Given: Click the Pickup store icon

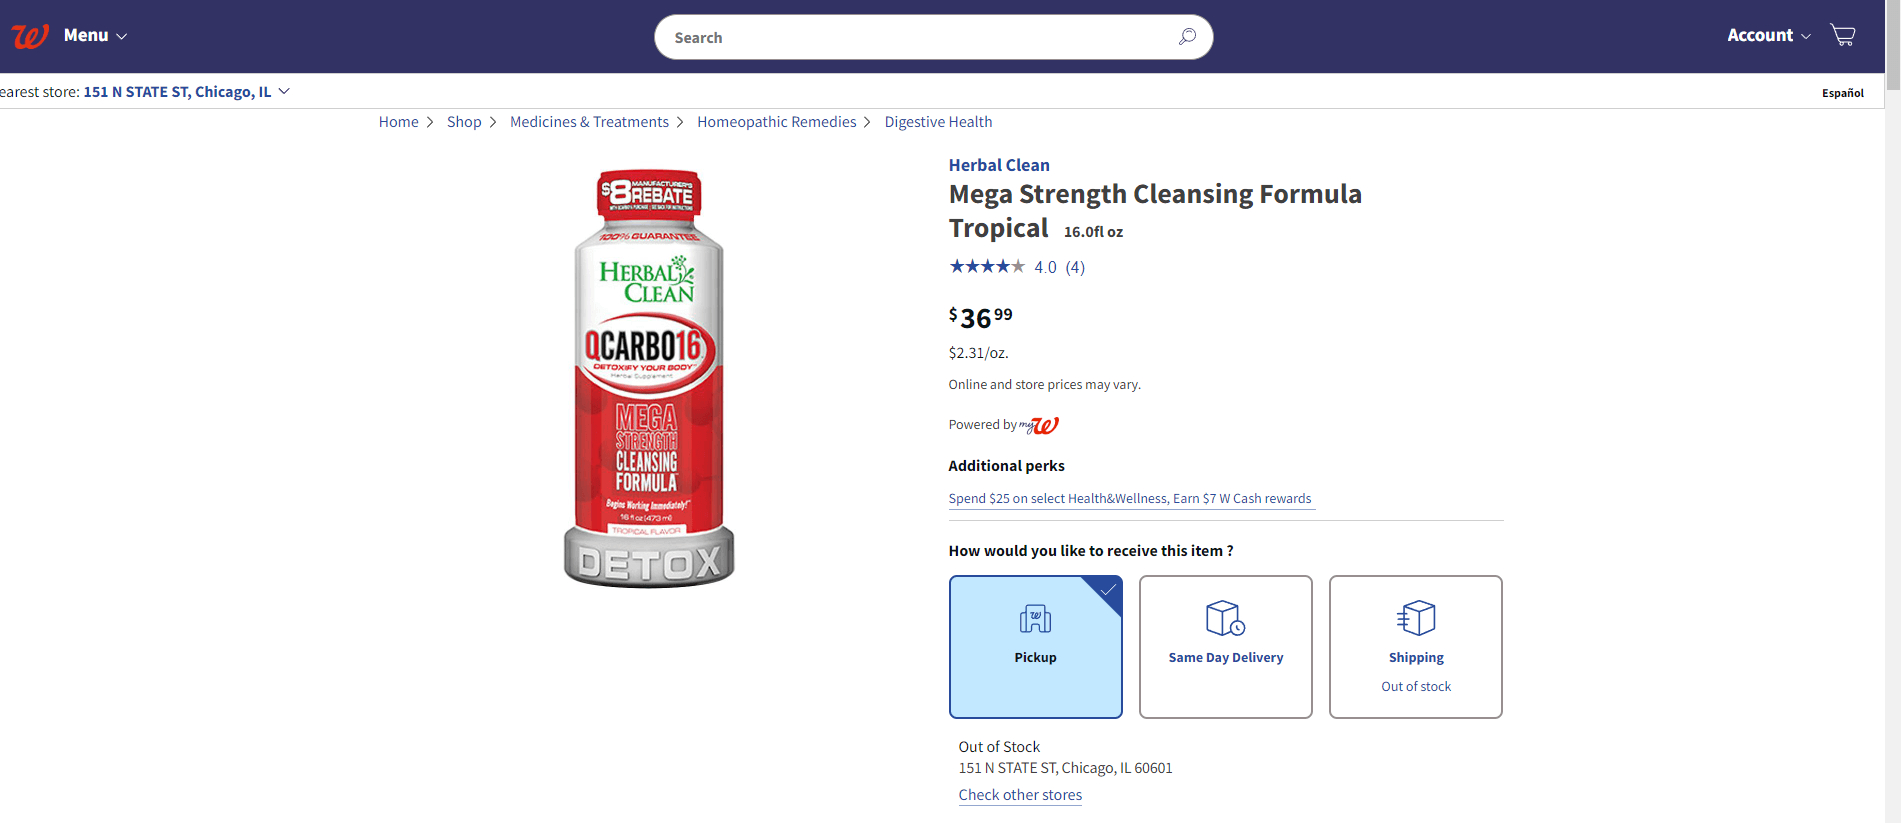Looking at the screenshot, I should click(x=1035, y=619).
